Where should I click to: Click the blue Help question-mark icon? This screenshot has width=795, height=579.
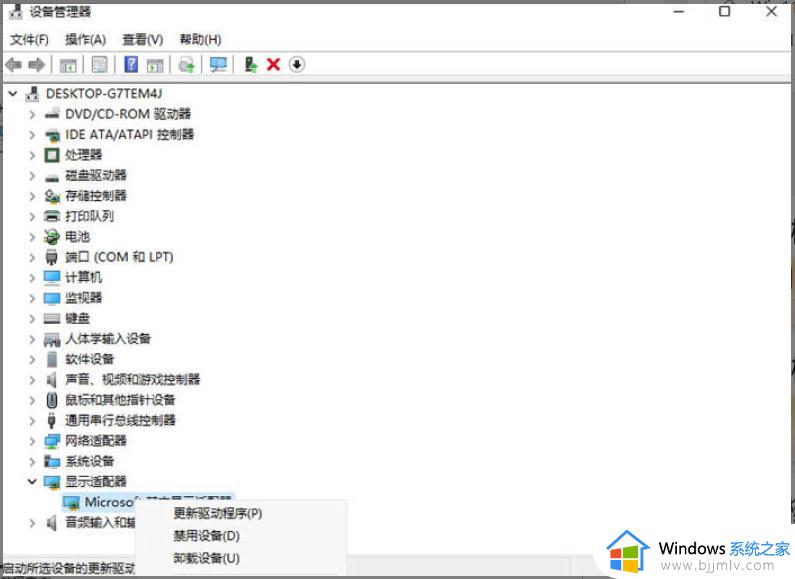(x=131, y=64)
